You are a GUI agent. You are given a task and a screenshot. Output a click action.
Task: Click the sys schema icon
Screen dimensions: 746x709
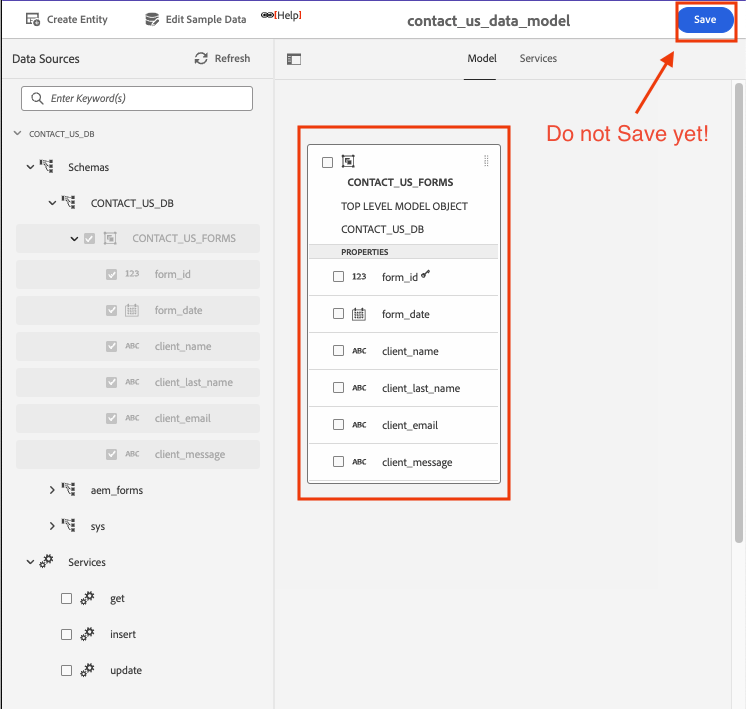tap(69, 526)
